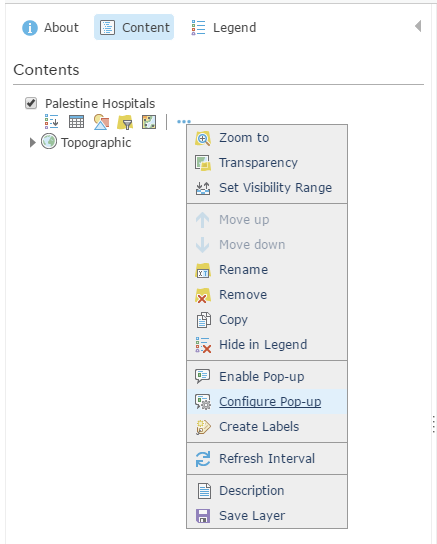This screenshot has height=544, width=437.
Task: Uncheck the Palestine Hospitals layer checkbox
Action: 31,103
